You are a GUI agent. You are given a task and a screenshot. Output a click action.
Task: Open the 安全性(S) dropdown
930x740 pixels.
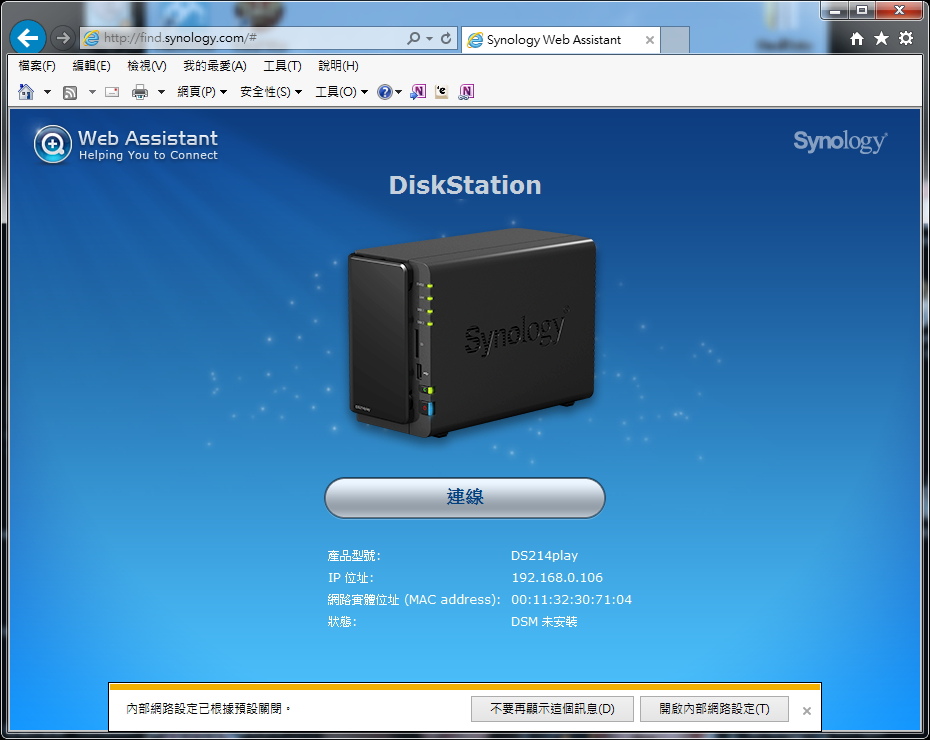271,92
